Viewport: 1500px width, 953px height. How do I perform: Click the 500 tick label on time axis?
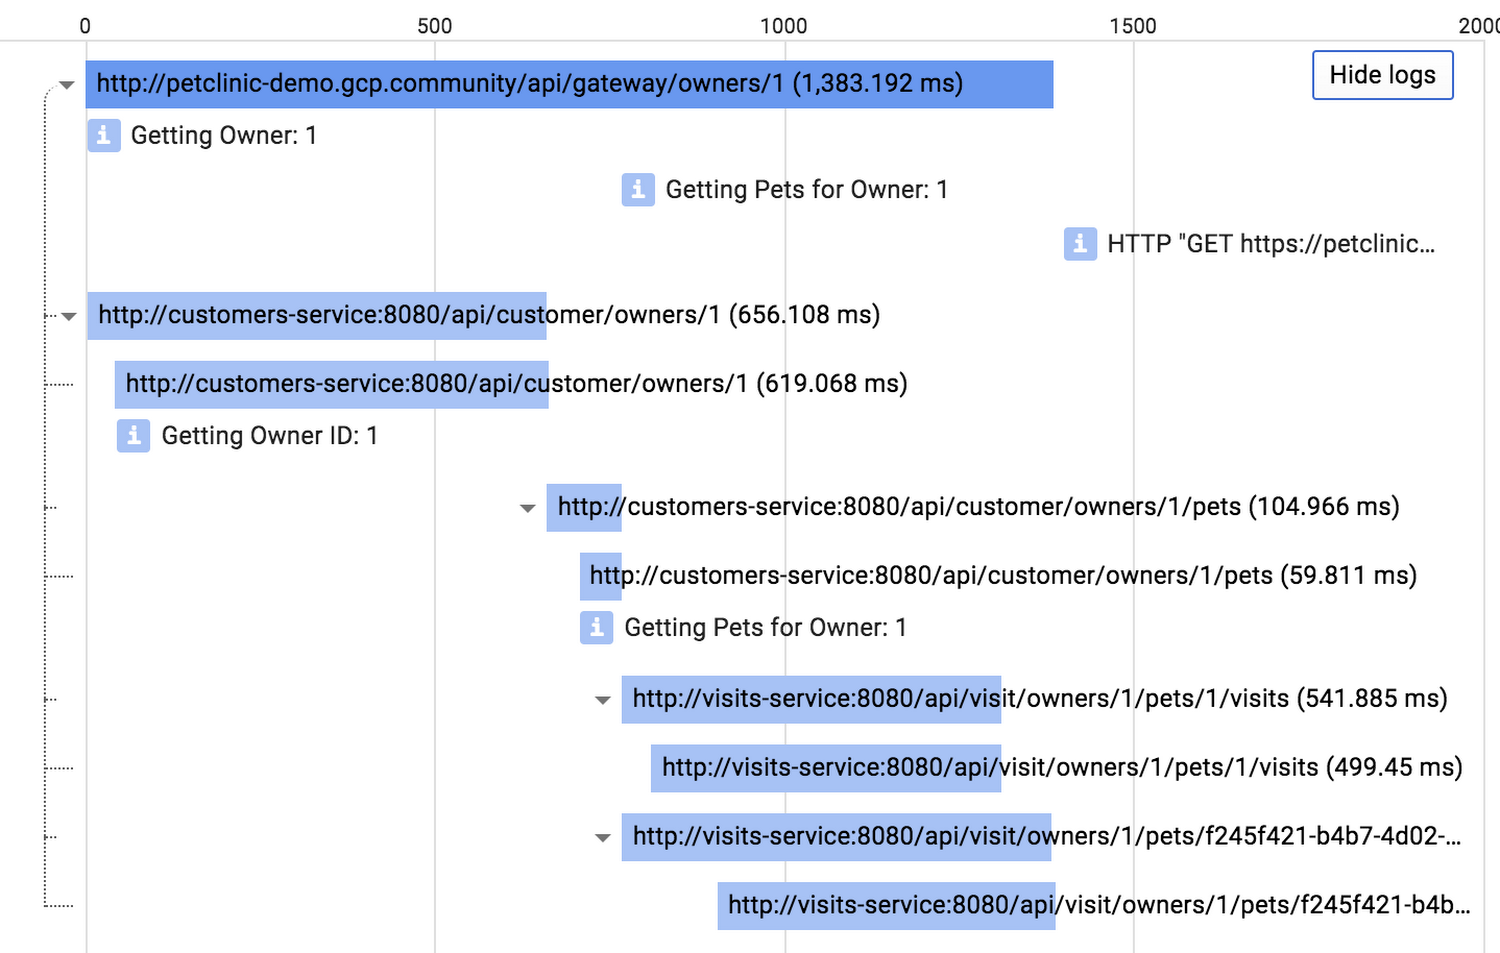pyautogui.click(x=435, y=26)
